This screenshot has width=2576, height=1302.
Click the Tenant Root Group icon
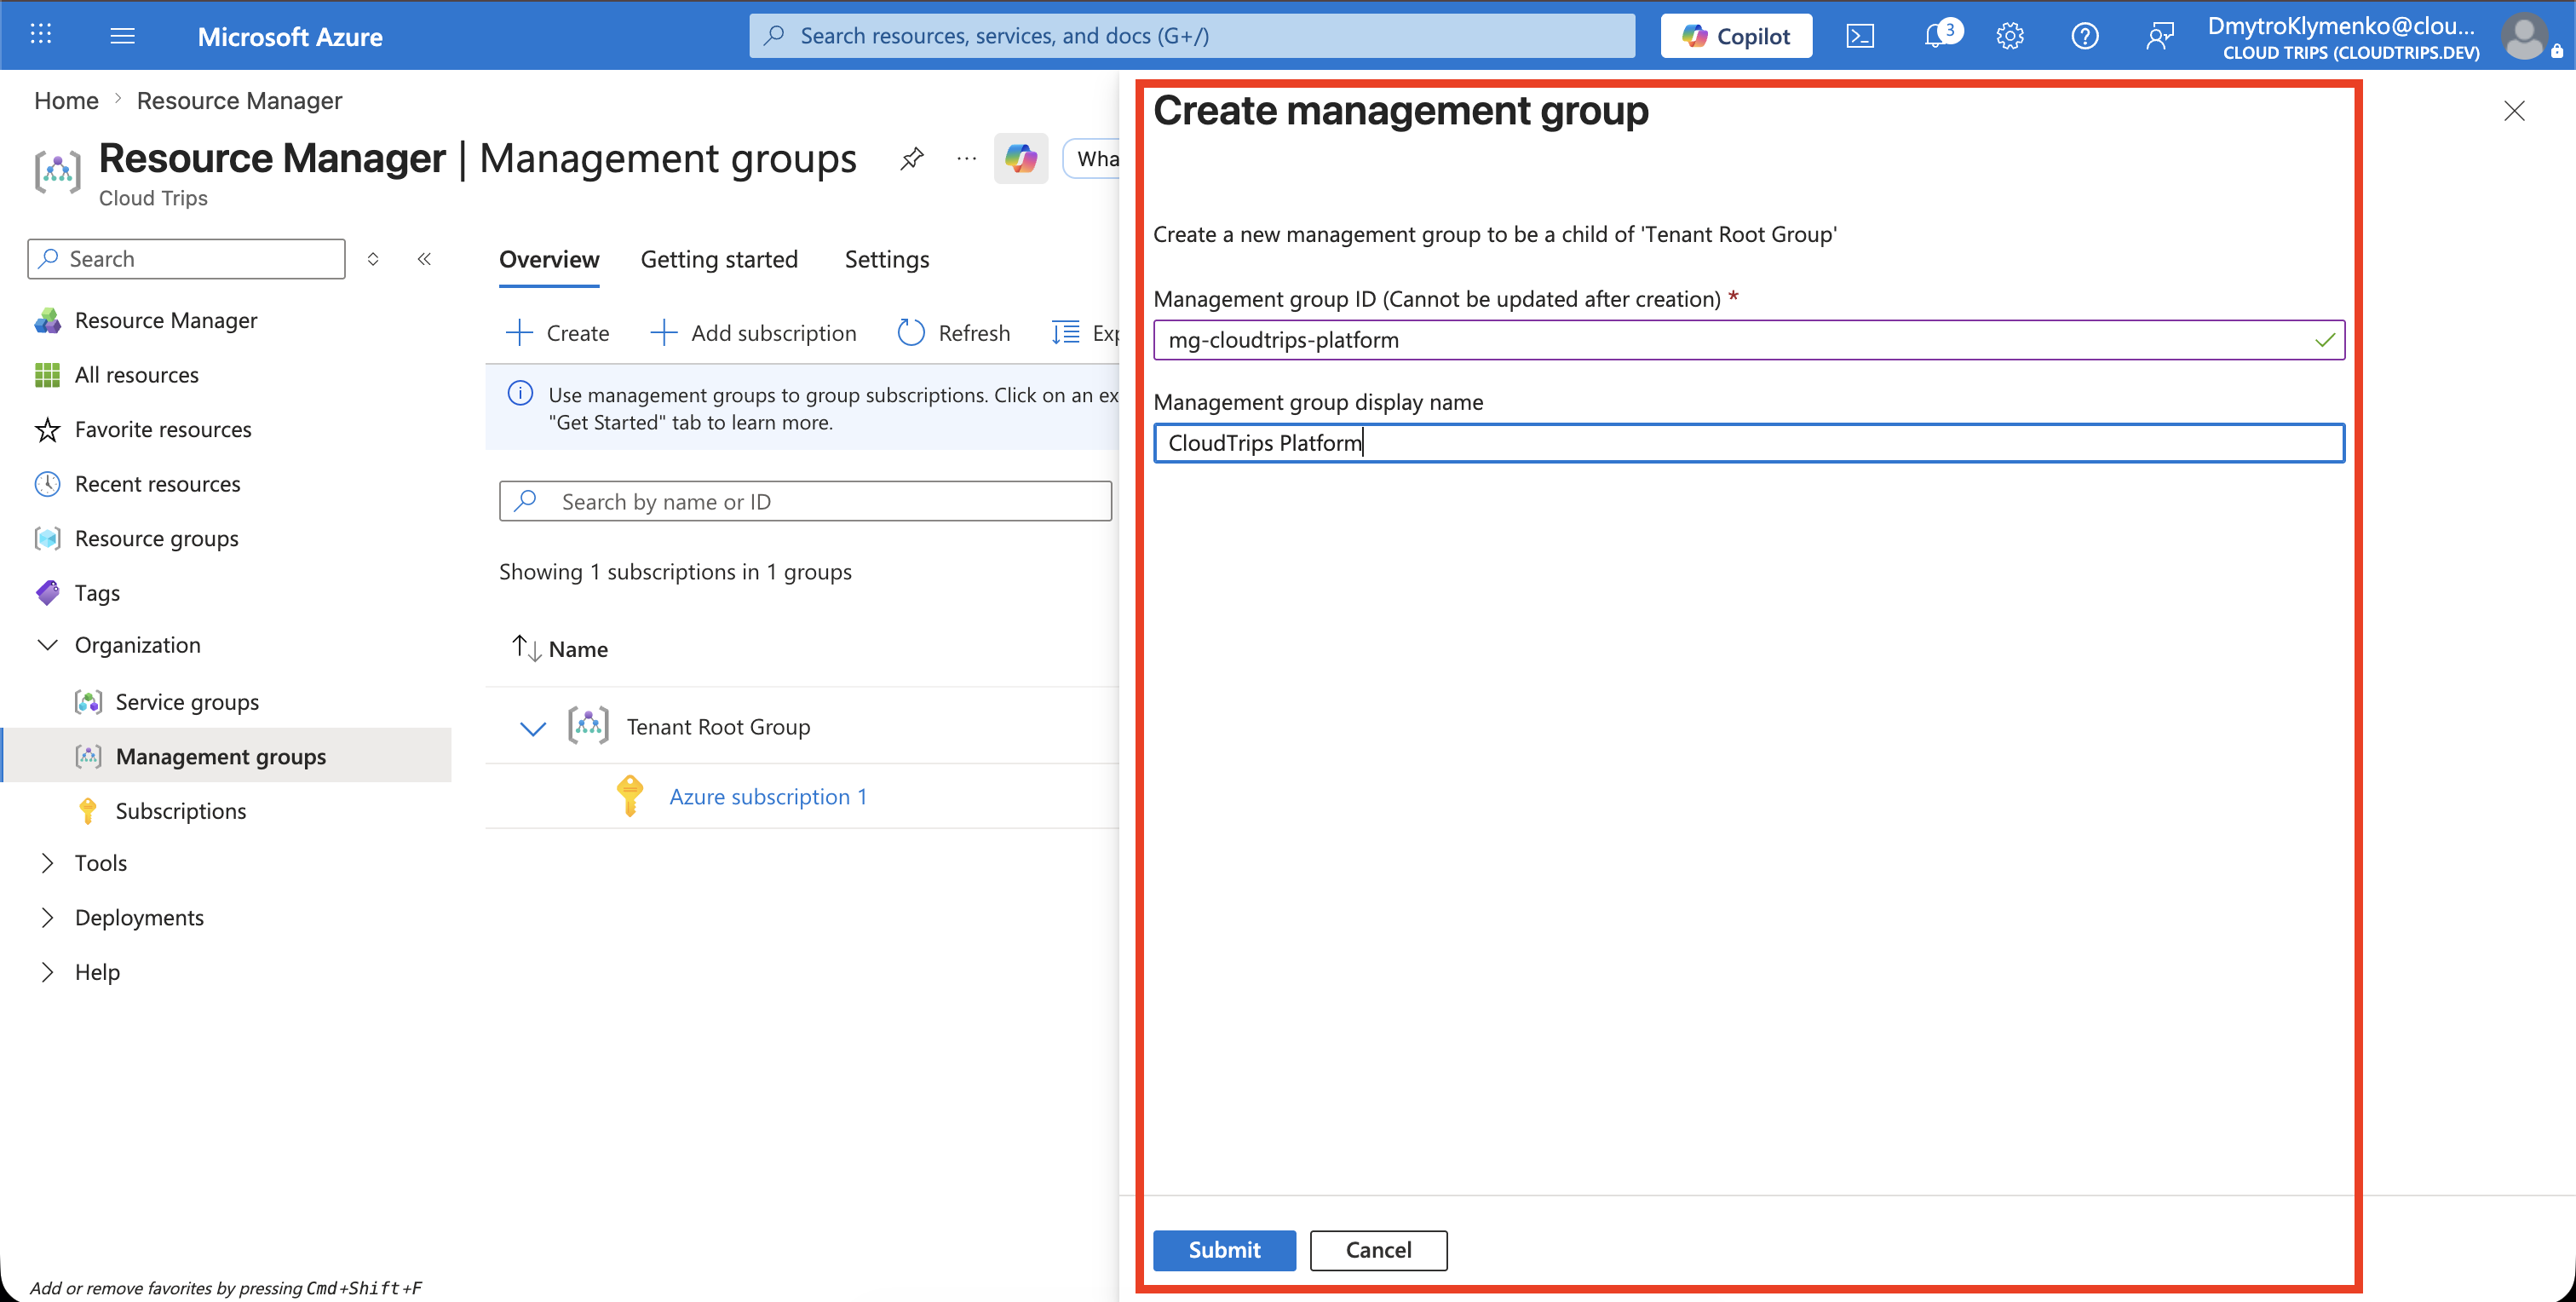click(588, 725)
